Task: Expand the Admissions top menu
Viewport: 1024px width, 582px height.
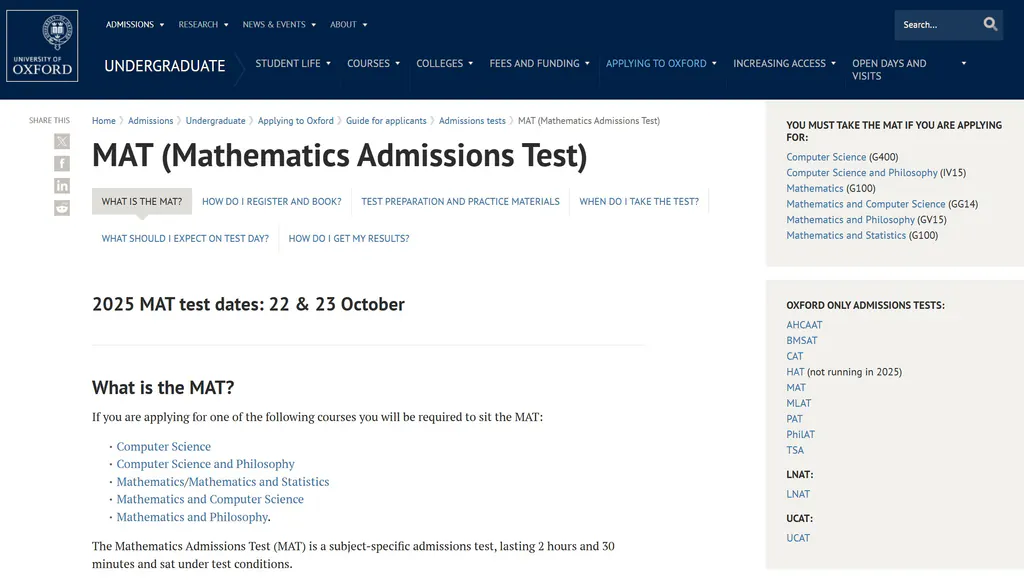Action: pyautogui.click(x=135, y=25)
